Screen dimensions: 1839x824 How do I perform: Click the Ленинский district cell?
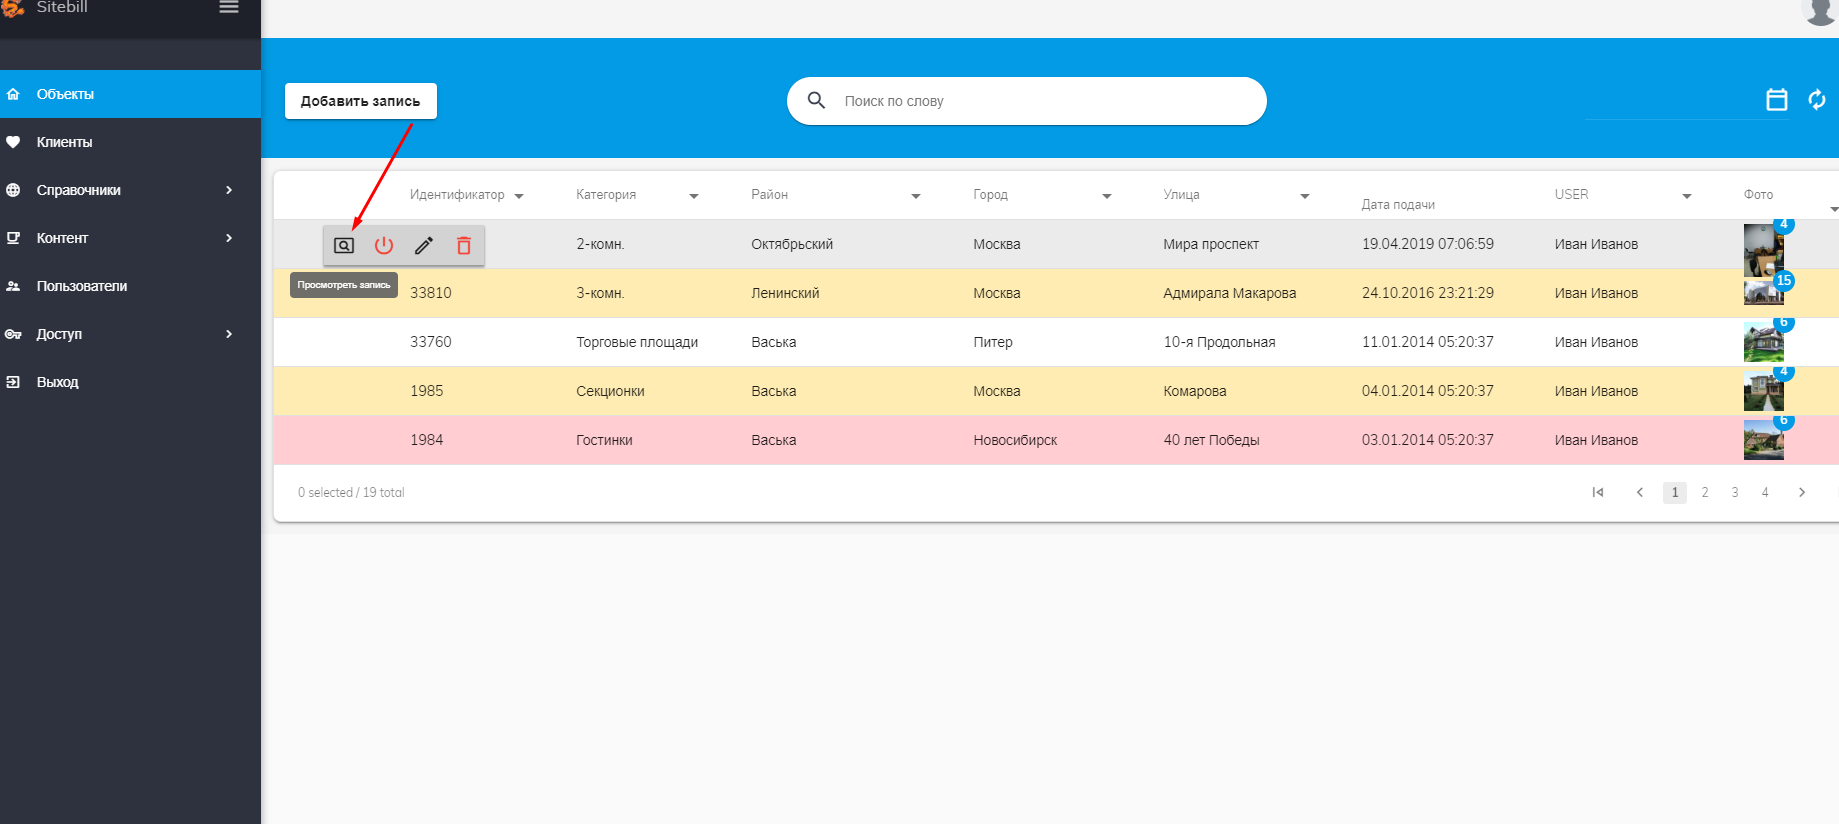[x=785, y=293]
